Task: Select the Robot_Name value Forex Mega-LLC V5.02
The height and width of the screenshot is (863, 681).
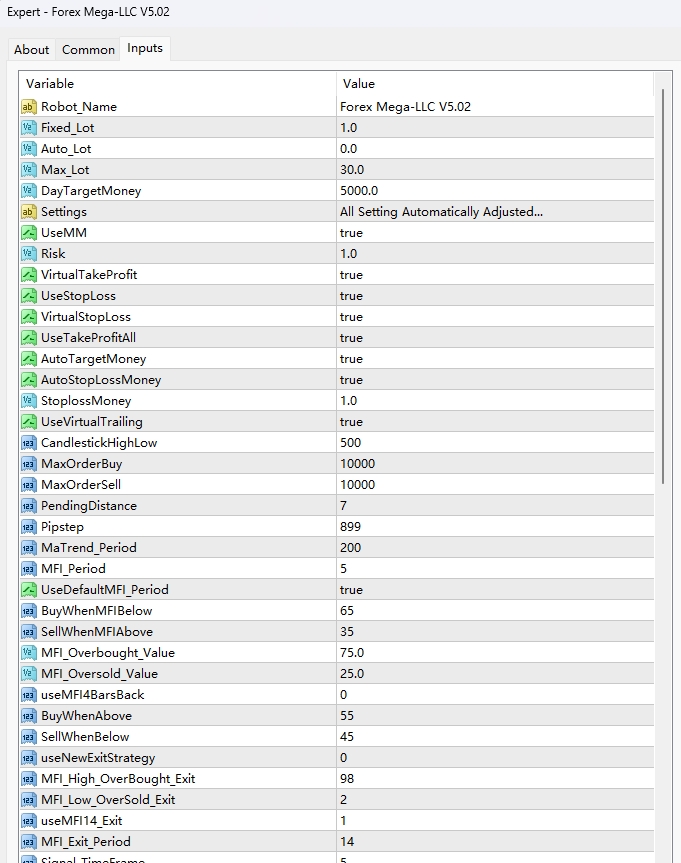Action: [405, 107]
